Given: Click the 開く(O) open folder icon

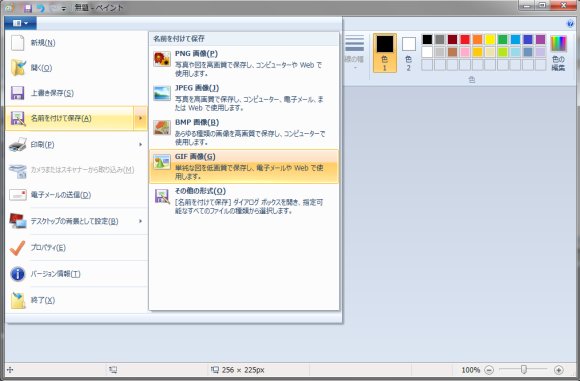Looking at the screenshot, I should coord(18,67).
